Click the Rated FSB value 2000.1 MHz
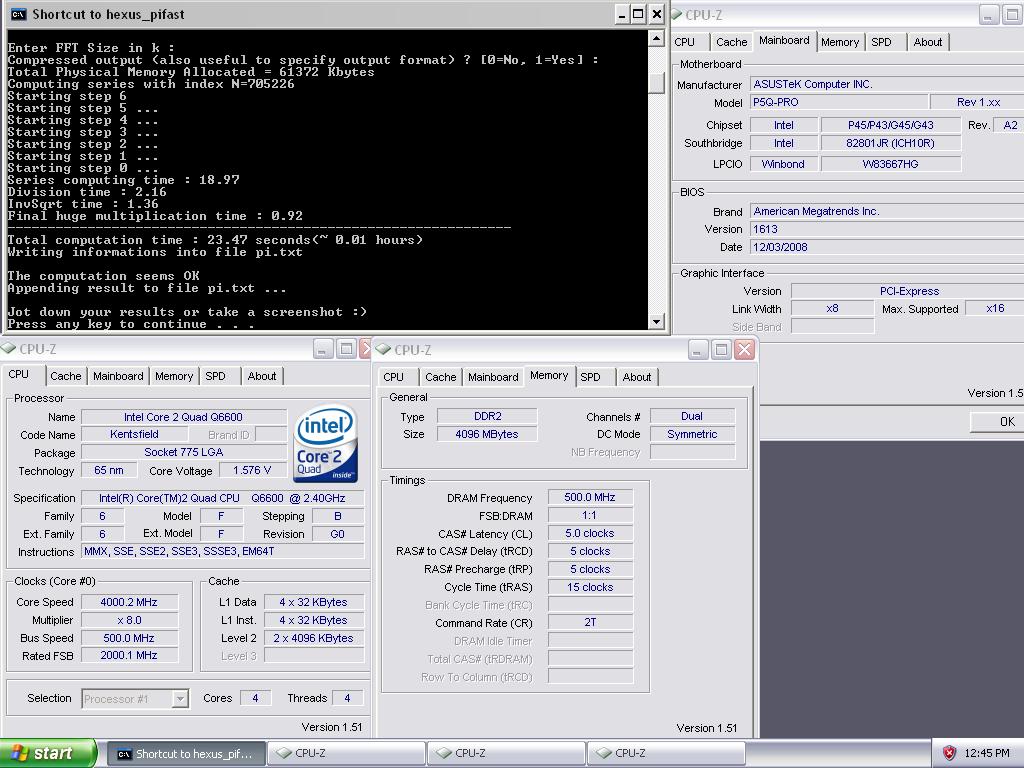This screenshot has height=768, width=1024. [x=129, y=655]
